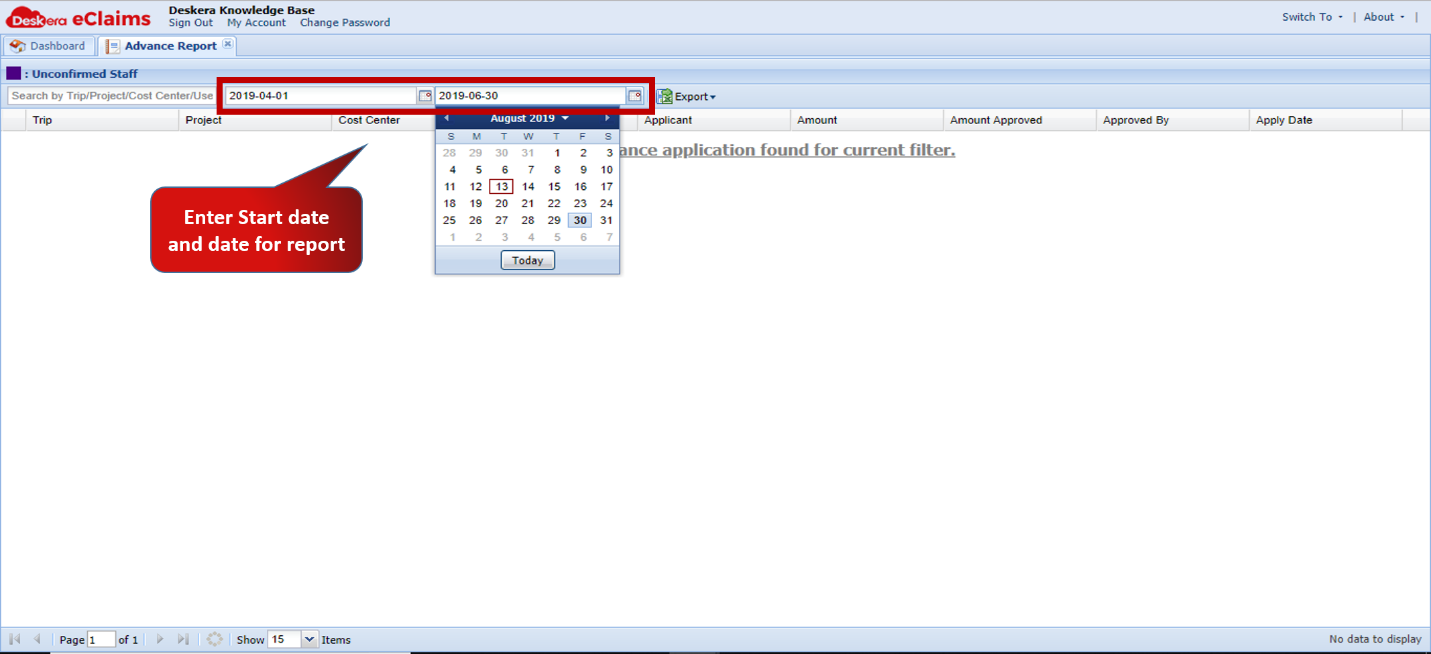The image size is (1431, 654).
Task: Select August 25 in the calendar
Action: [450, 220]
